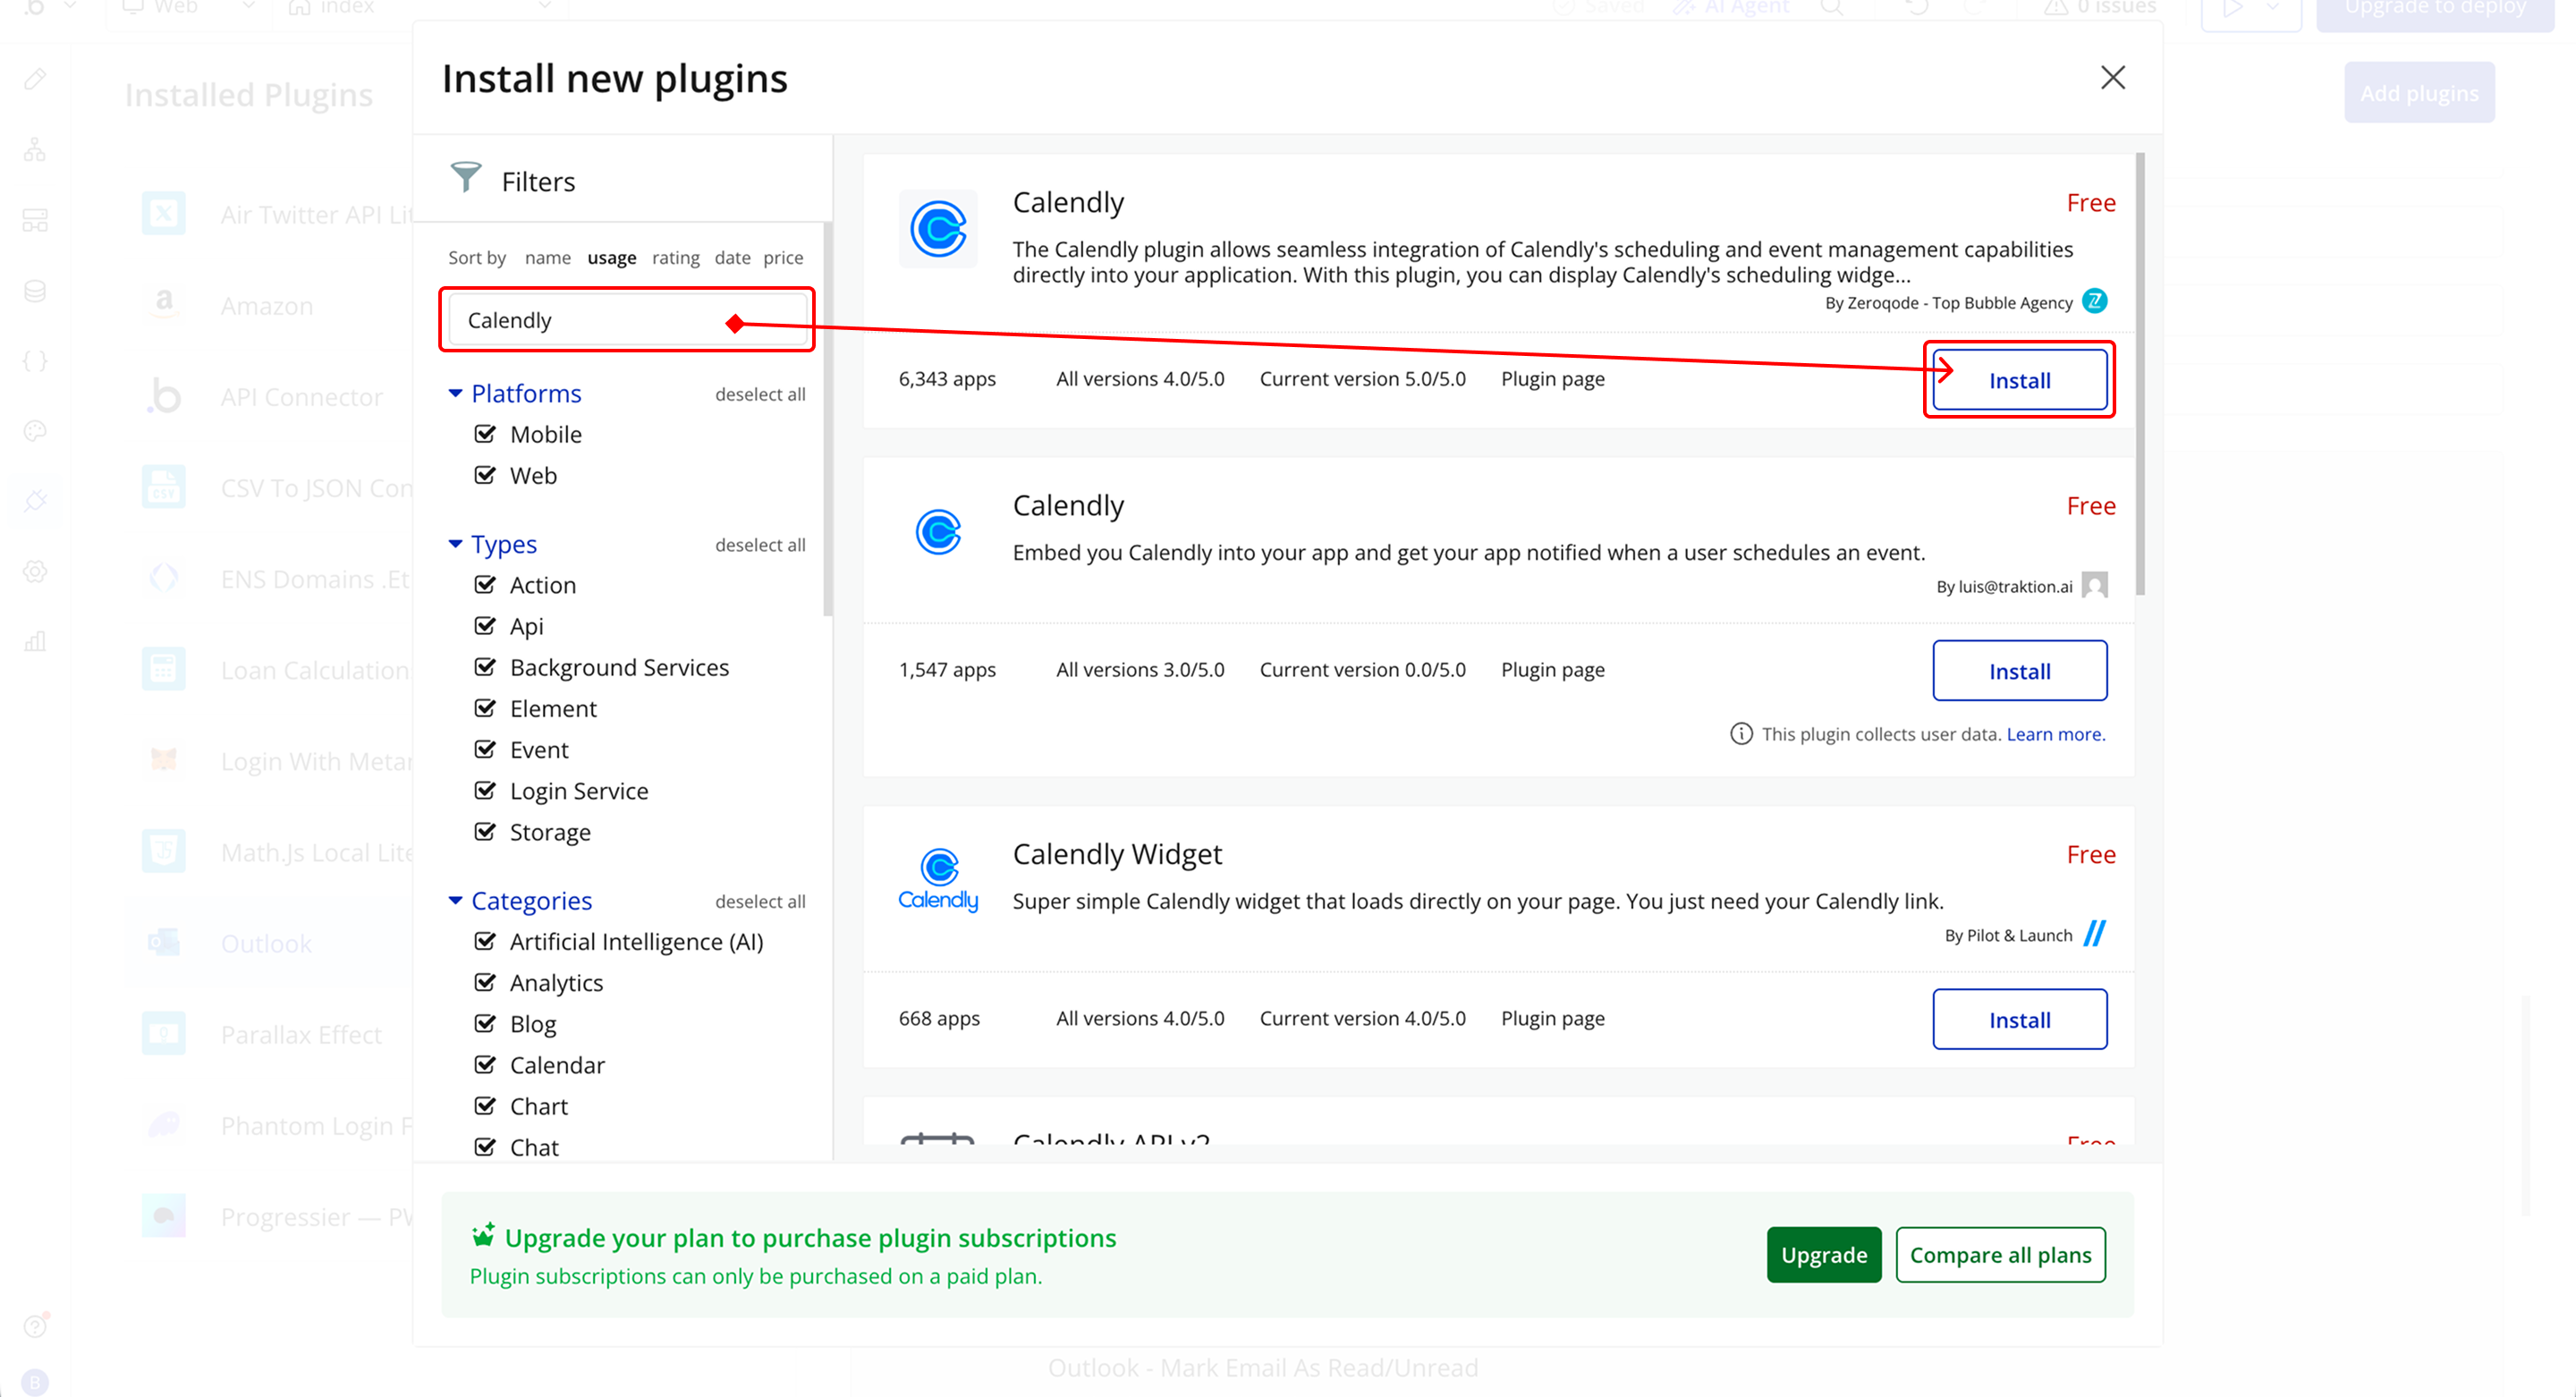Click the Pilot & Launch author icon
The image size is (2576, 1397).
[2094, 934]
